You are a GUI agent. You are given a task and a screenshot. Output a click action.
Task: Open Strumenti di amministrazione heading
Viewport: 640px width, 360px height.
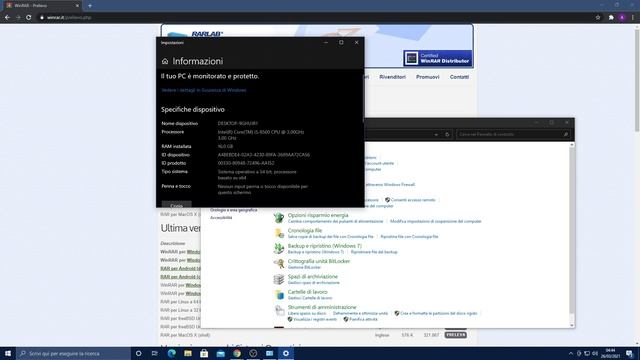(x=322, y=307)
